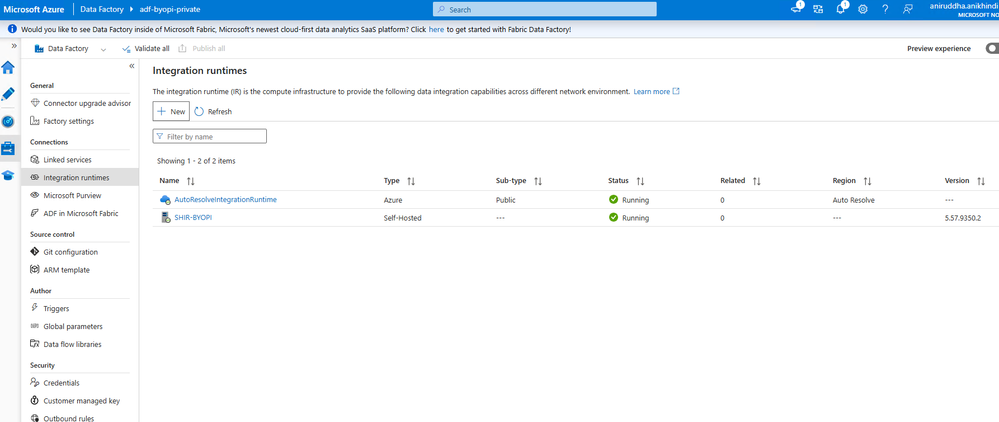Image resolution: width=999 pixels, height=422 pixels.
Task: Open the switch directory icon in header
Action: click(x=818, y=9)
